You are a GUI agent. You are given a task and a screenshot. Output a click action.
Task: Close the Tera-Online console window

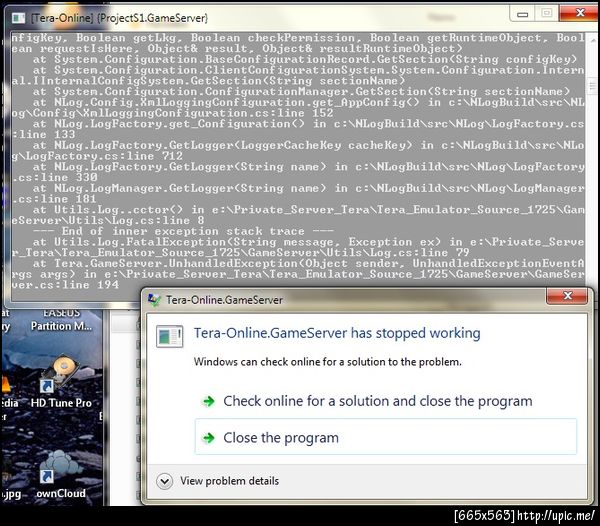point(579,13)
